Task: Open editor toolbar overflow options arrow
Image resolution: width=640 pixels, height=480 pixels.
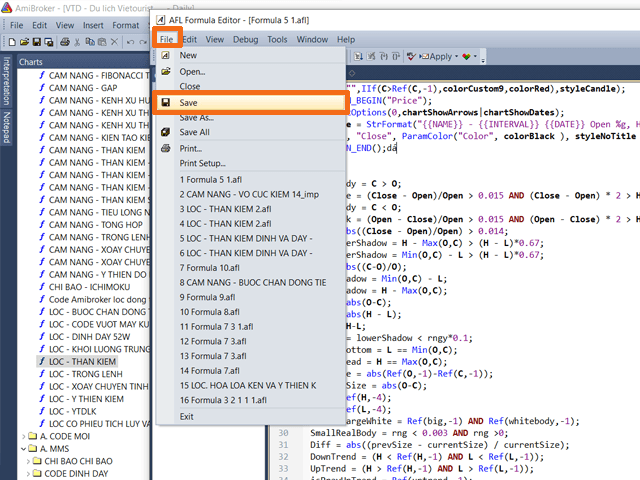Action: [483, 59]
